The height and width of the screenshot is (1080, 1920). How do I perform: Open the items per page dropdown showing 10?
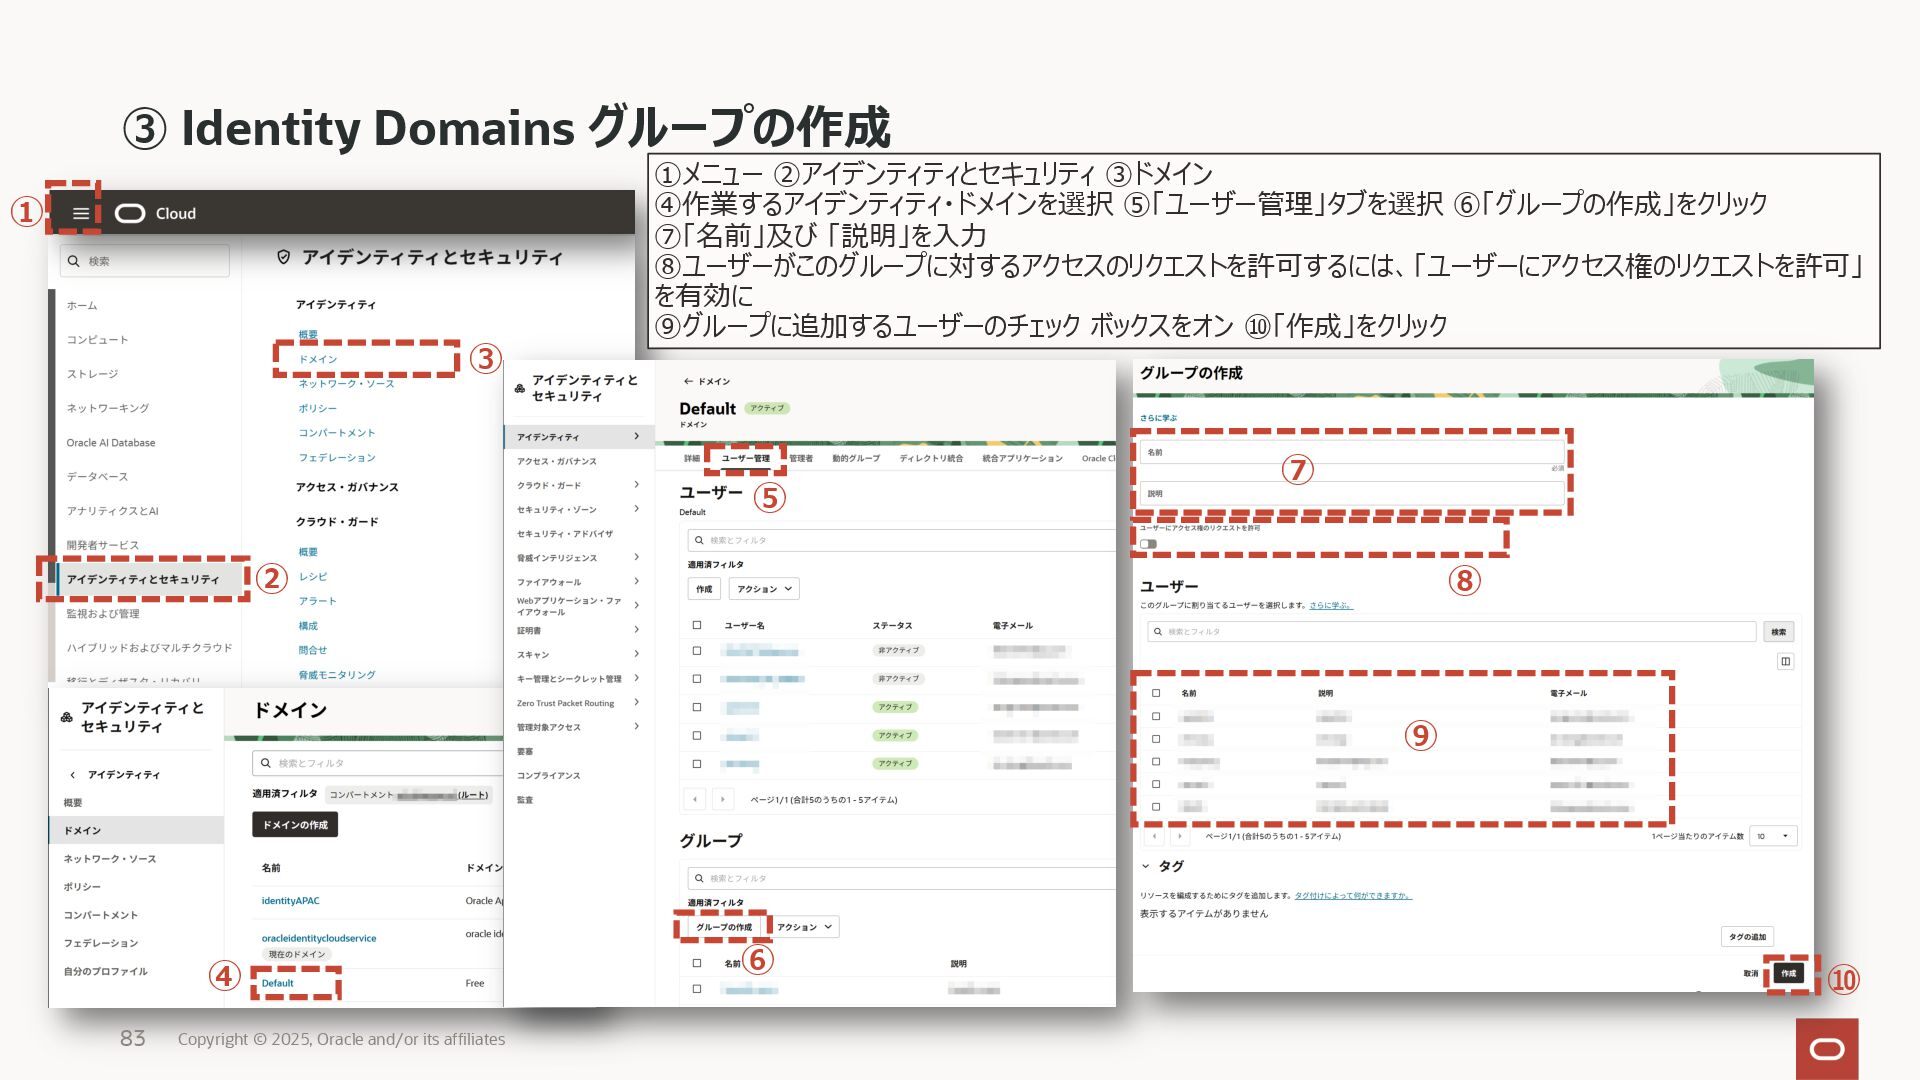pyautogui.click(x=1772, y=836)
